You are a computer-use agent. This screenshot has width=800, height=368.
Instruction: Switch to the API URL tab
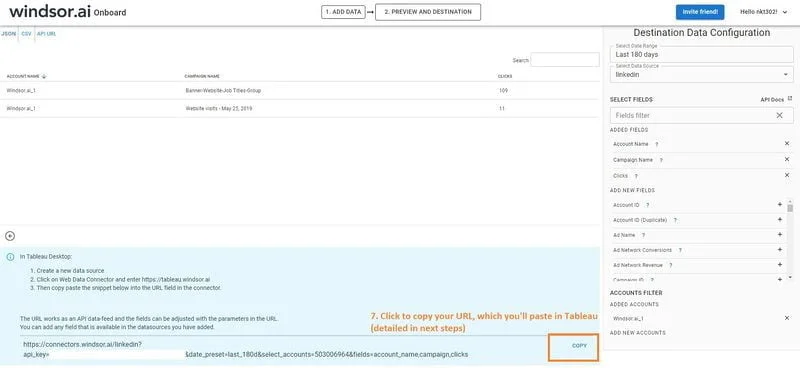tap(46, 34)
